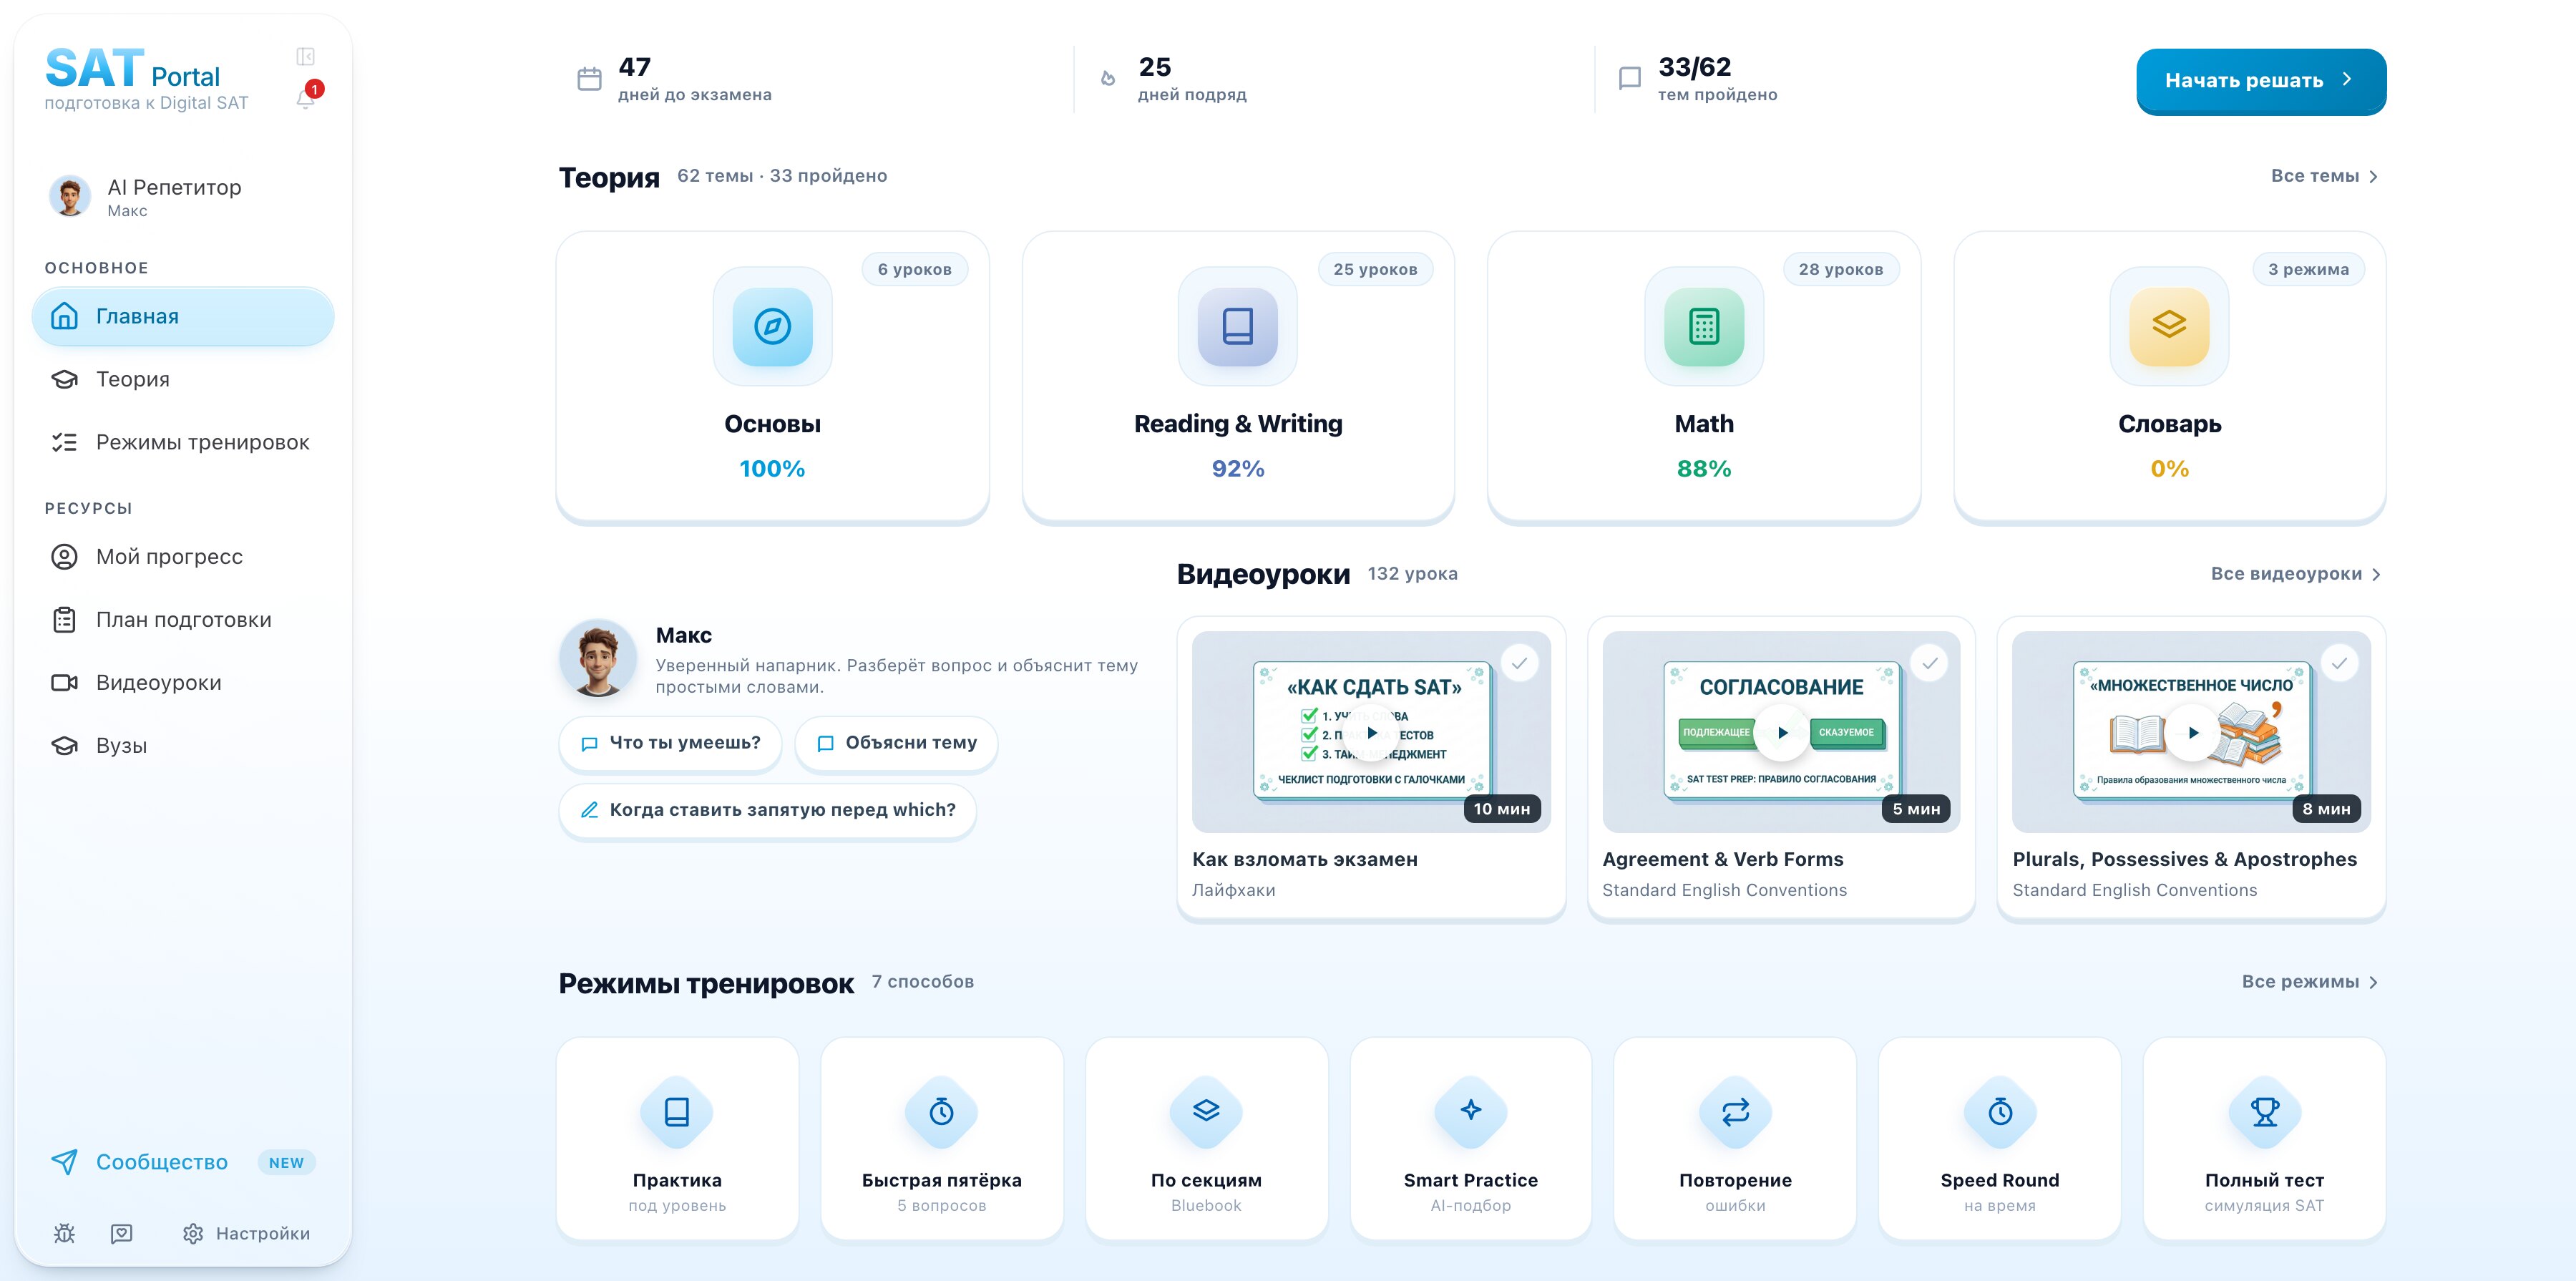Play the Agreement & Verb Forms video
2576x1281 pixels.
coord(1781,732)
